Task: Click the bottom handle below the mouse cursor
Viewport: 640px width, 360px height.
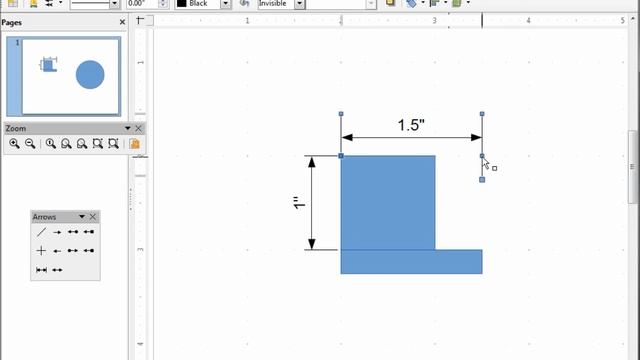Action: point(482,180)
